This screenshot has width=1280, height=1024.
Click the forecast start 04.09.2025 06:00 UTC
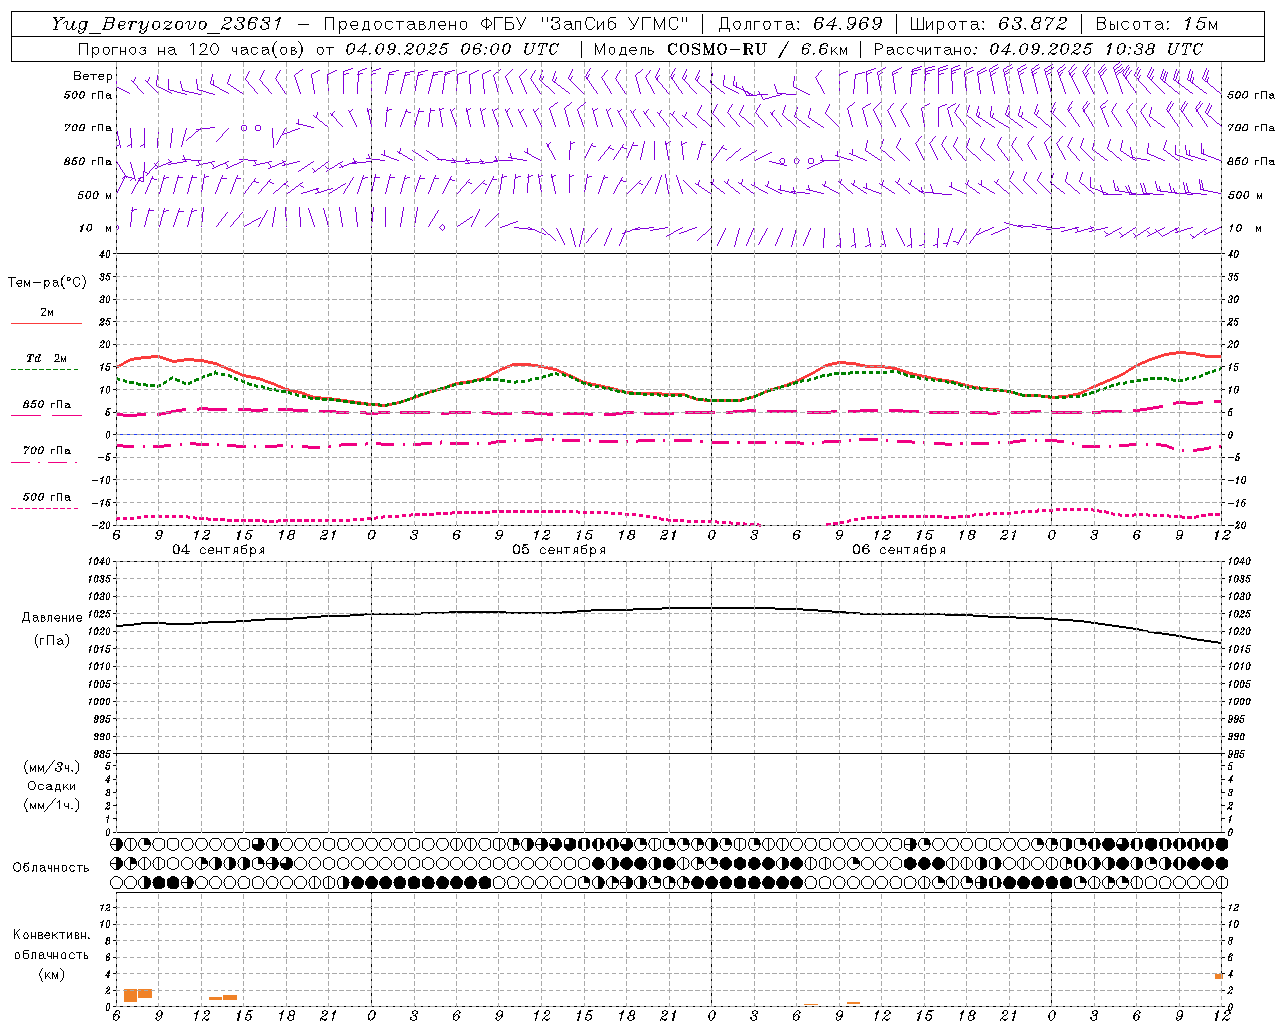pos(452,48)
